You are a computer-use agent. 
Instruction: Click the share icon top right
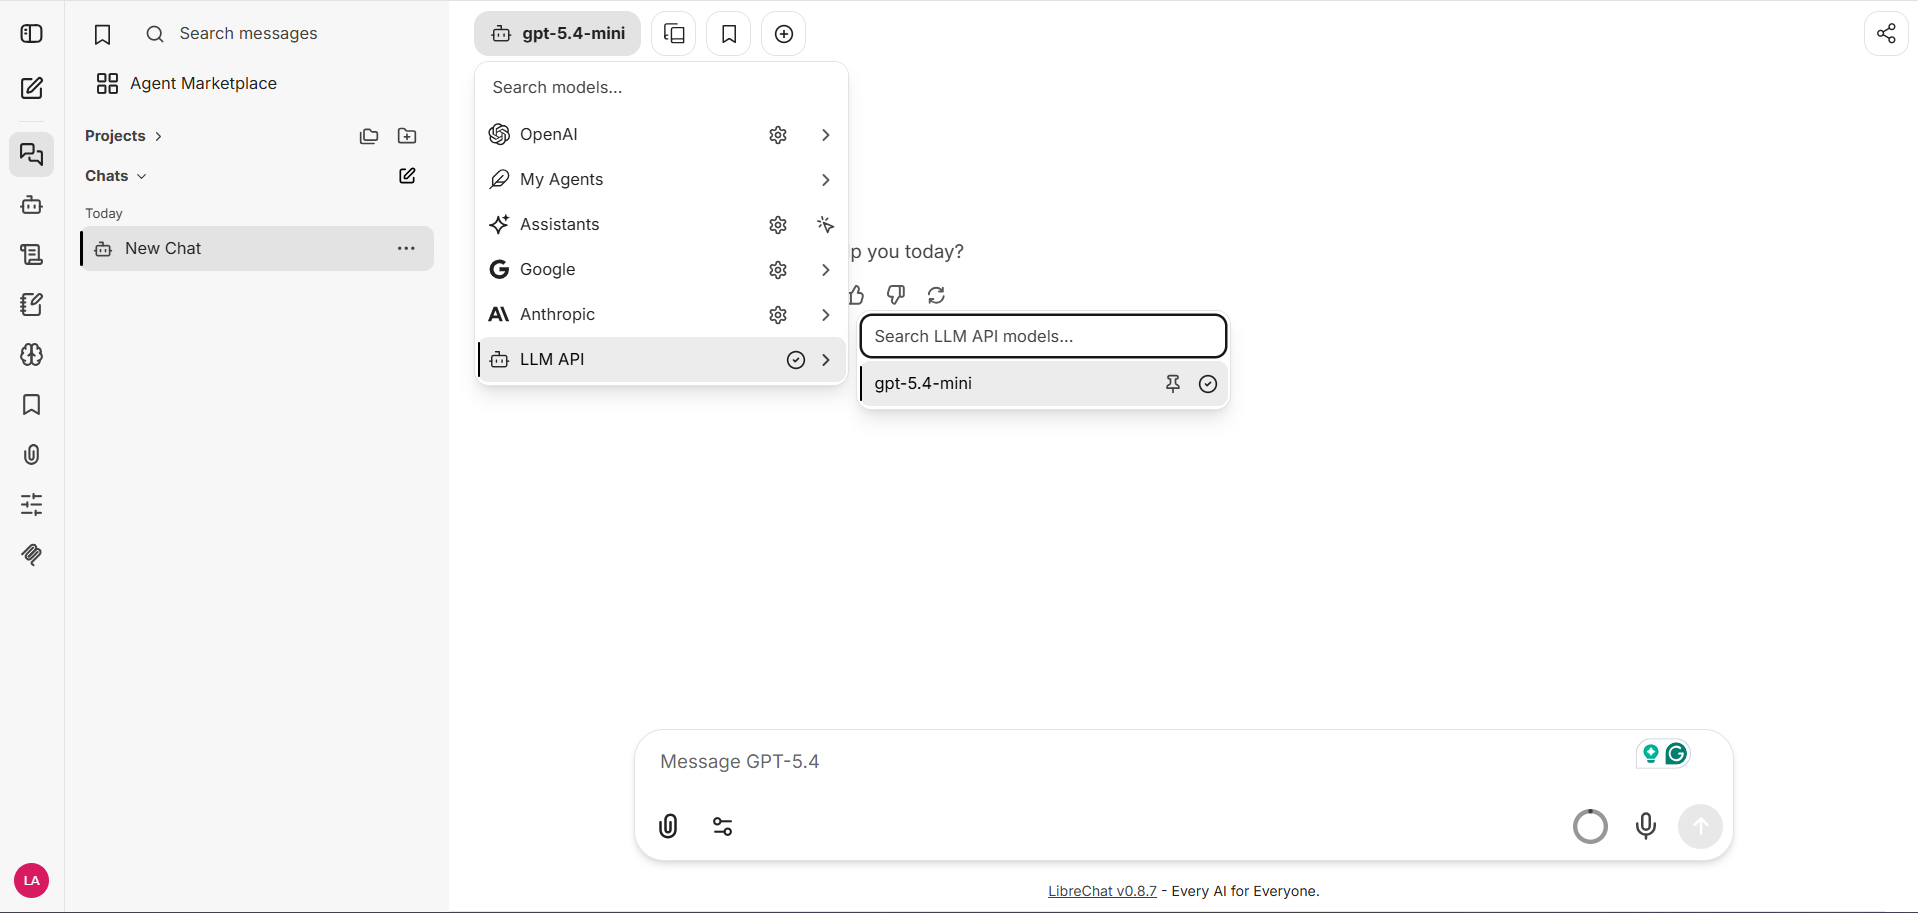point(1886,34)
